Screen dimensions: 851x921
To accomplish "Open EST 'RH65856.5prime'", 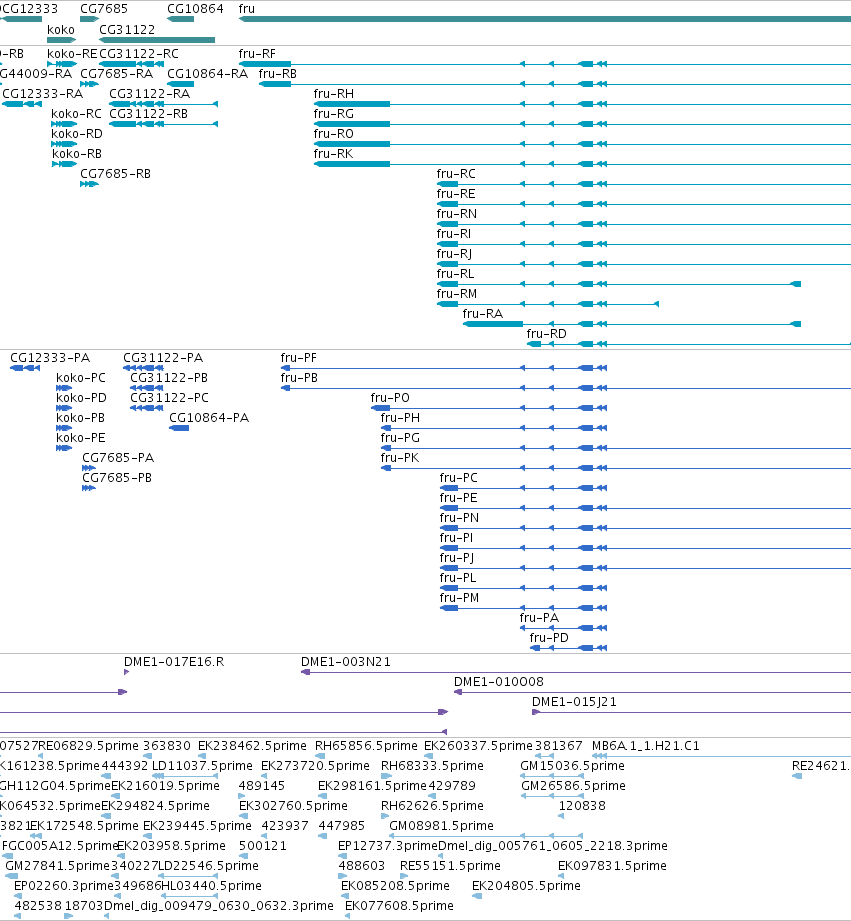I will tap(366, 746).
